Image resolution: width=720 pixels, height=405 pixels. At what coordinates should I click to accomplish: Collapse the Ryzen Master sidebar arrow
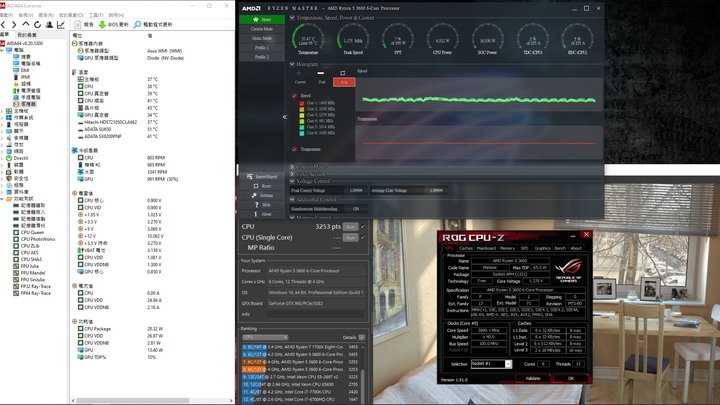[285, 117]
